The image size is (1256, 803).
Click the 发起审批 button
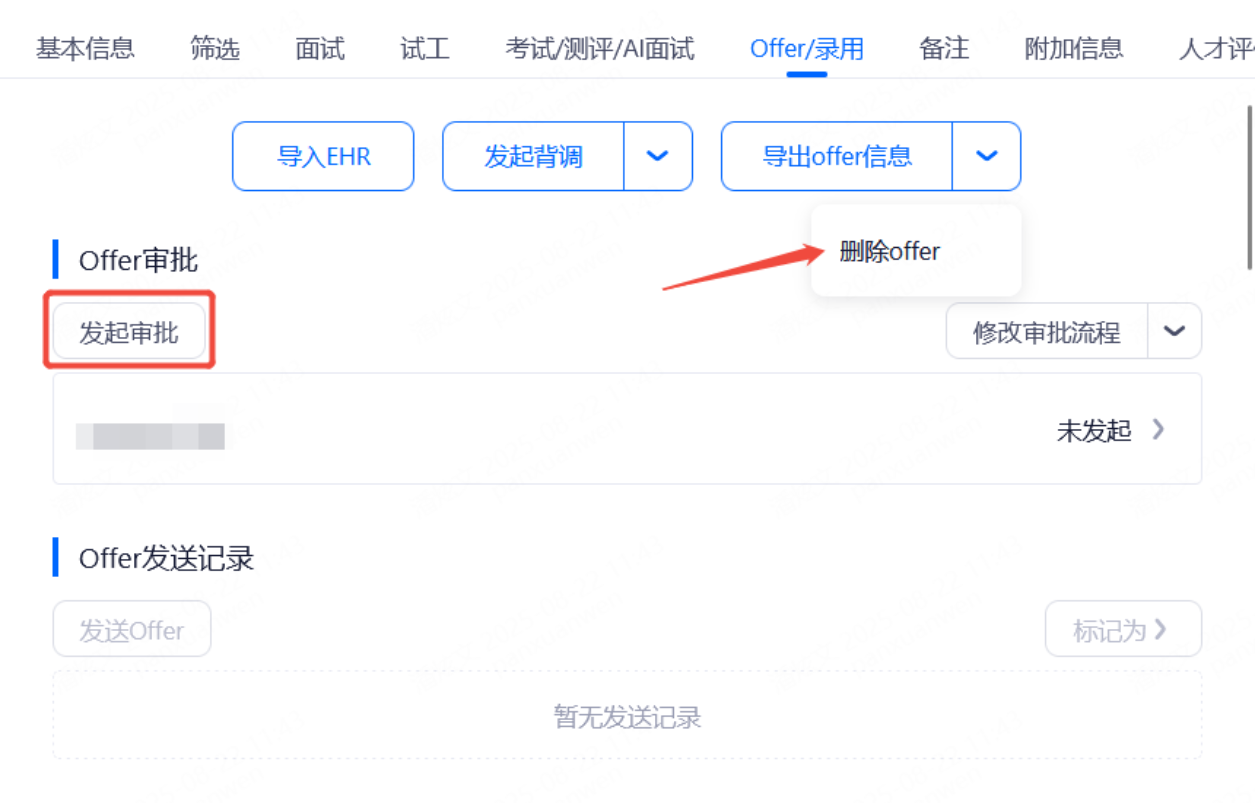click(129, 332)
